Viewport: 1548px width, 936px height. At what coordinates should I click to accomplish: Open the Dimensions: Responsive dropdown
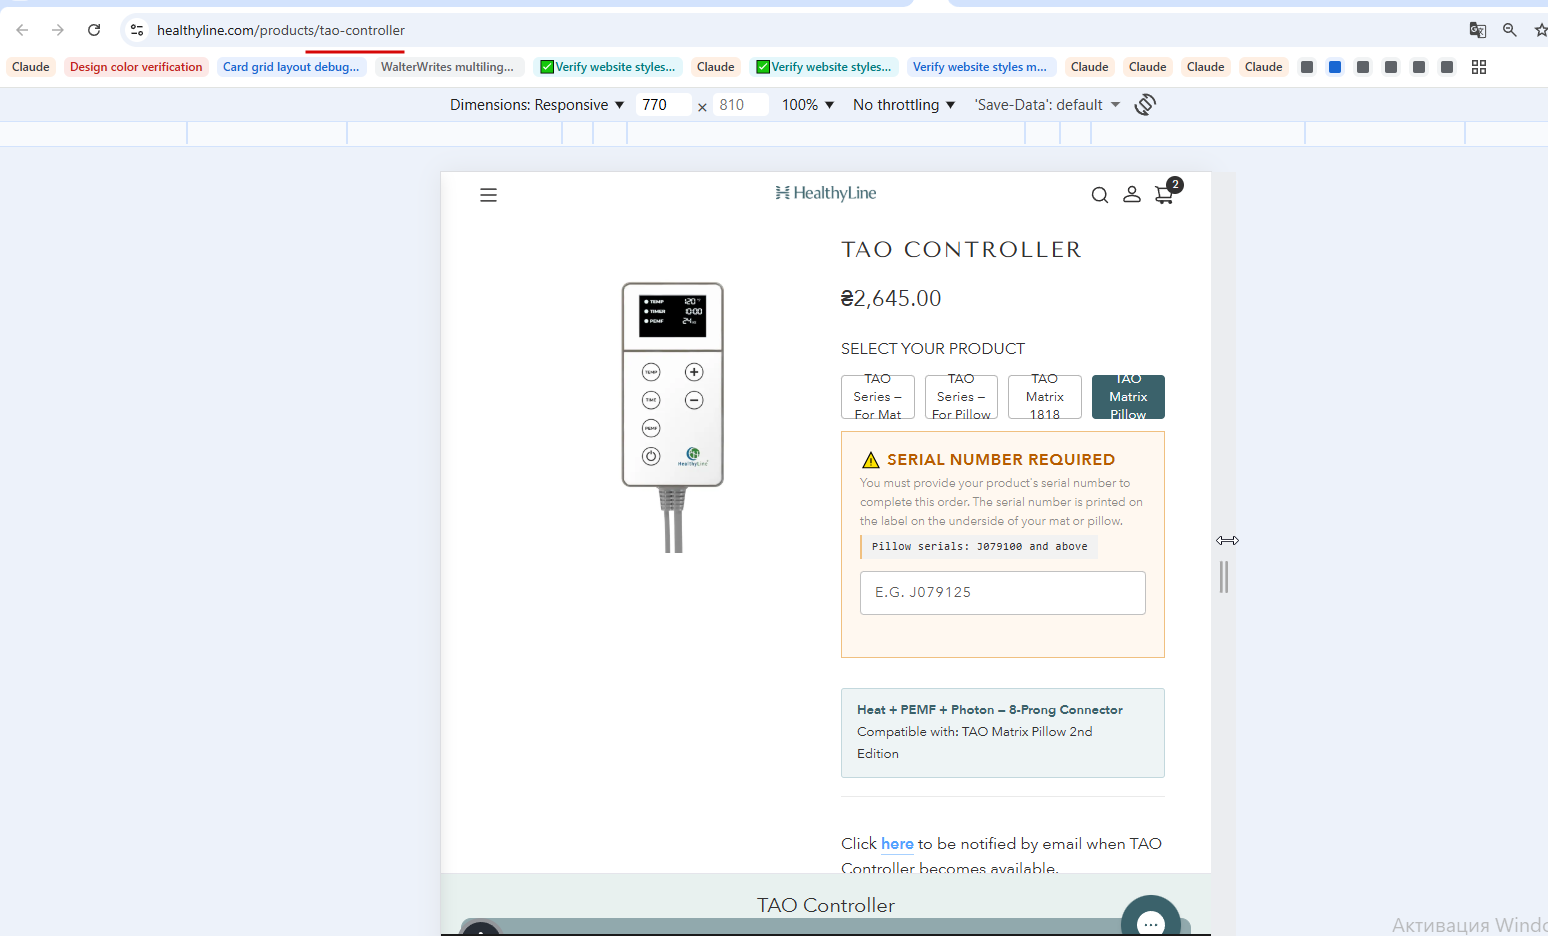537,105
